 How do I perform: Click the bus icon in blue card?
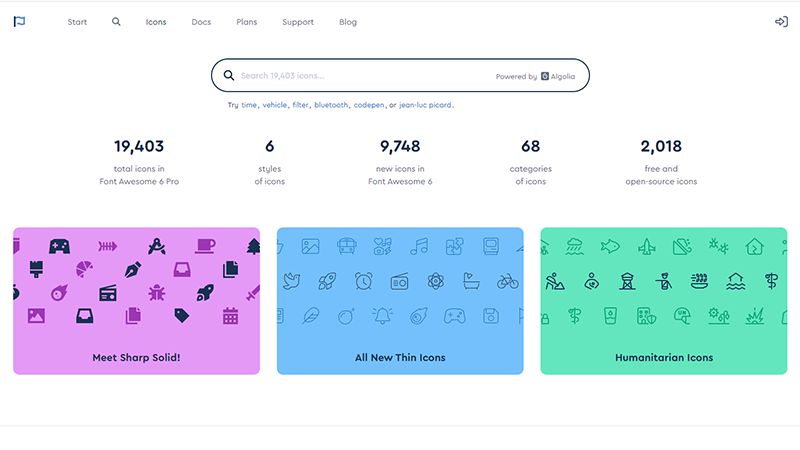tap(346, 246)
